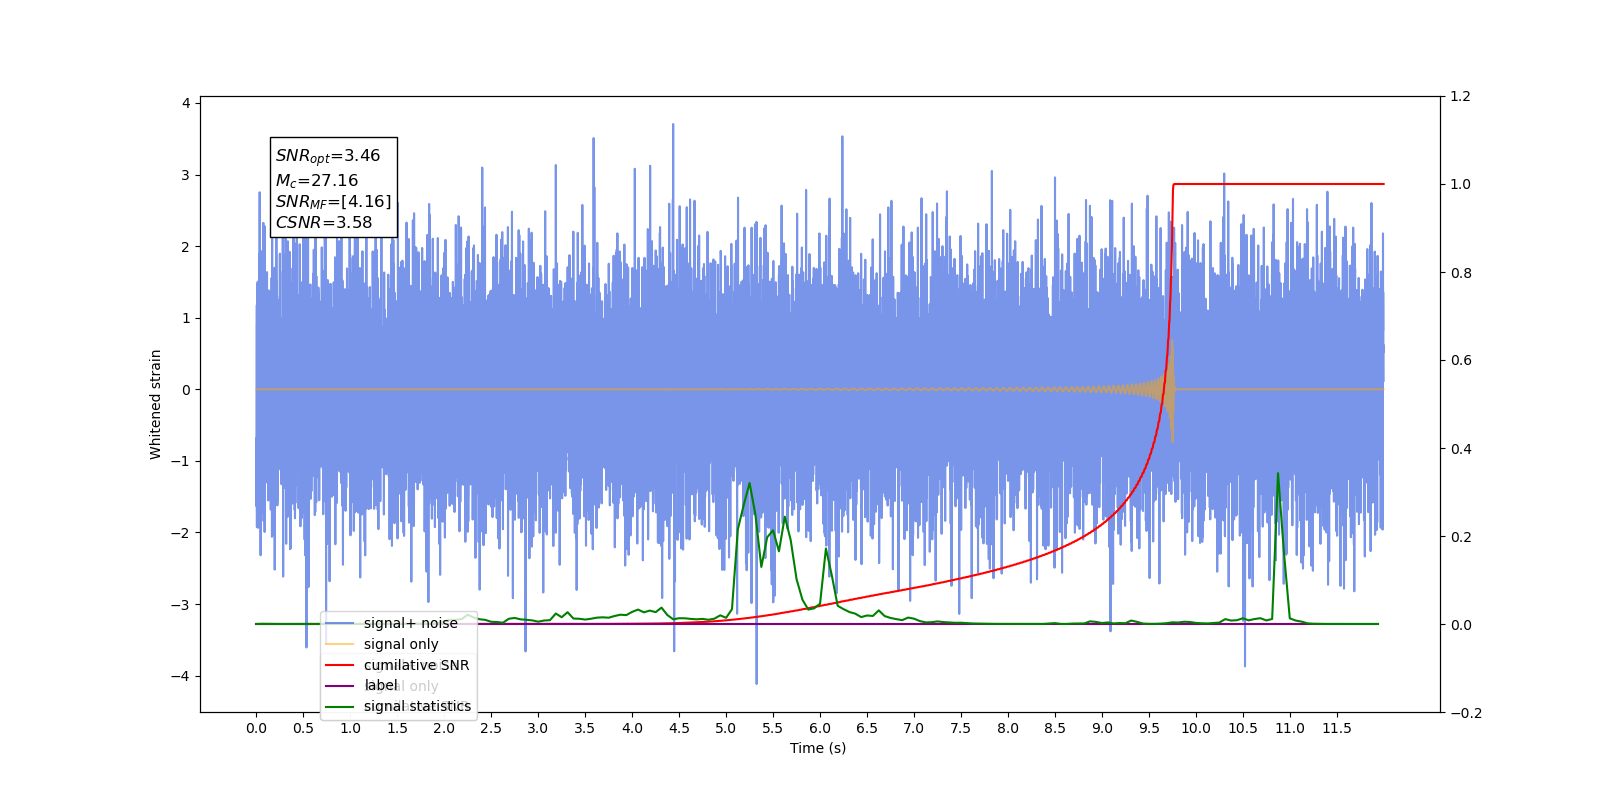Click the 7.5 tick on the time axis
Image resolution: width=1600 pixels, height=800 pixels.
click(x=961, y=728)
